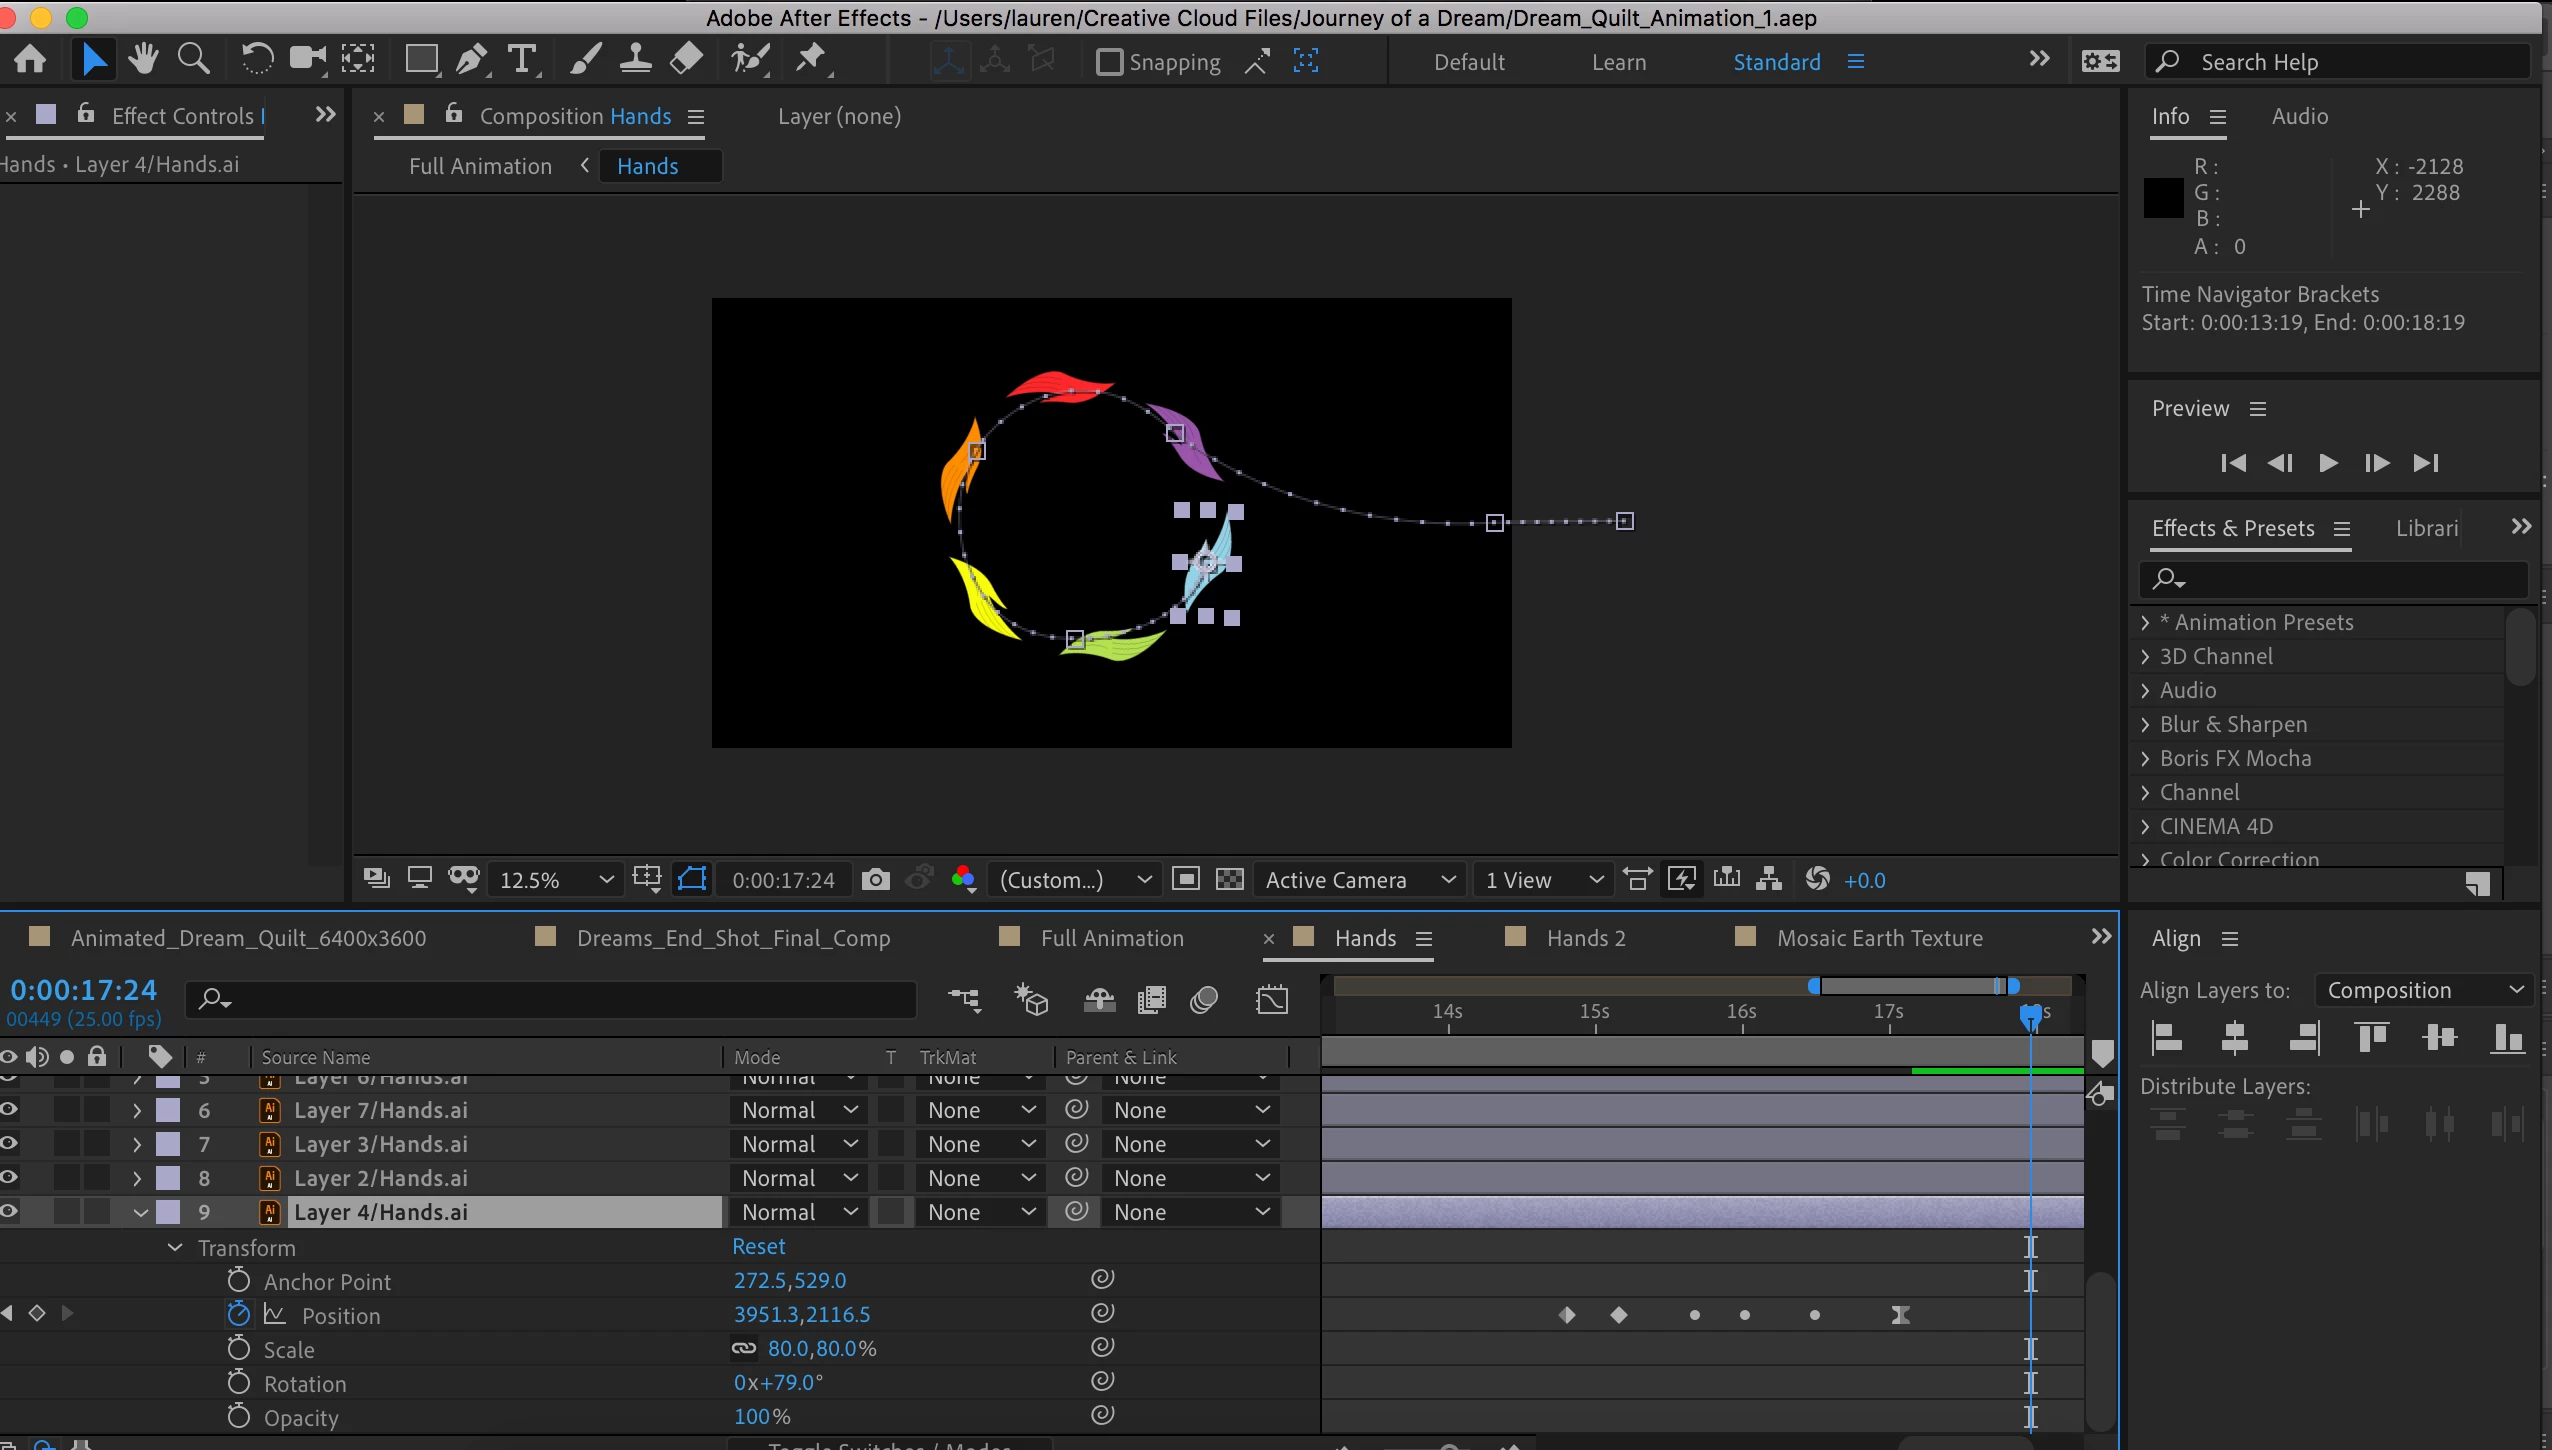Select the Puppet Pin tool
This screenshot has height=1450, width=2552.
(x=810, y=60)
